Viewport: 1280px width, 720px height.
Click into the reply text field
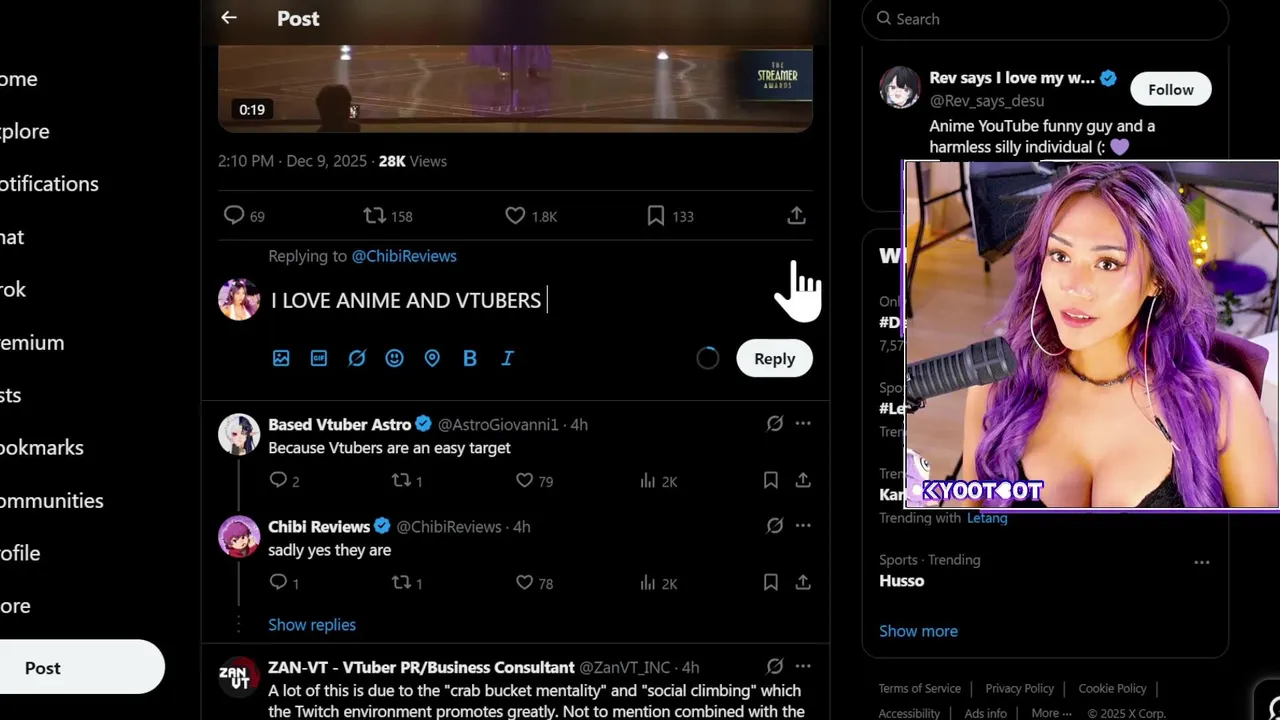click(540, 300)
